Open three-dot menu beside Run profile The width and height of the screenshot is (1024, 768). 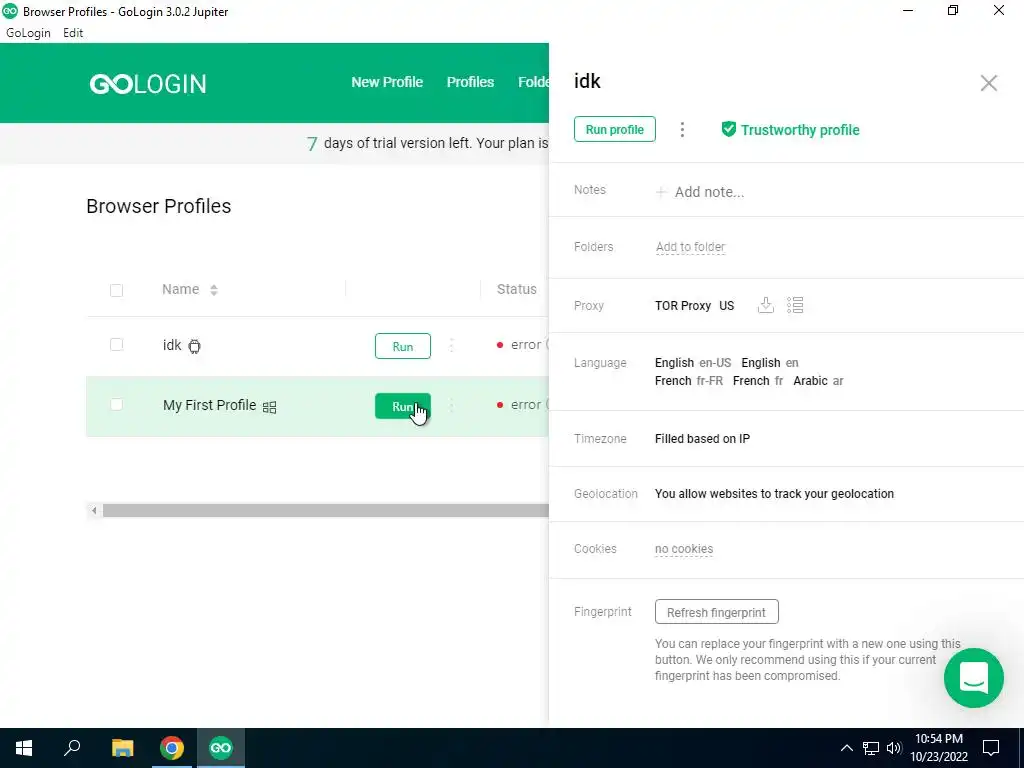[682, 129]
